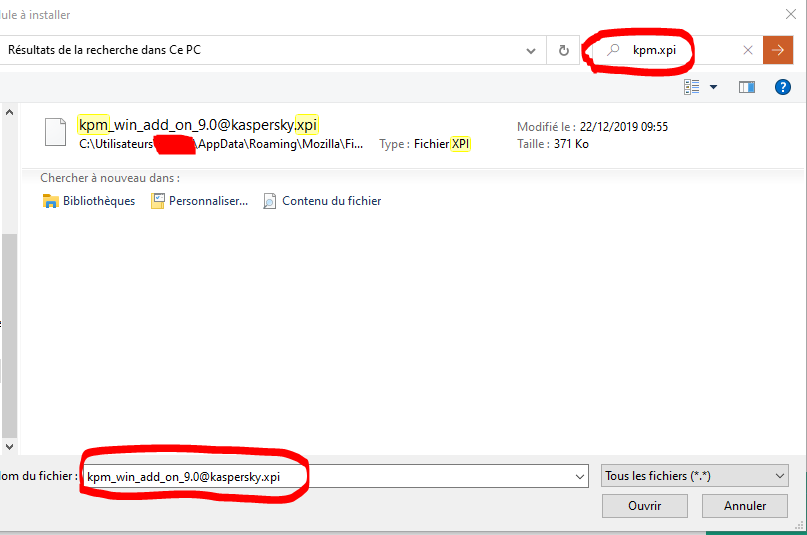Image resolution: width=807 pixels, height=535 pixels.
Task: Expand the file name dropdown arrow
Action: coord(580,476)
